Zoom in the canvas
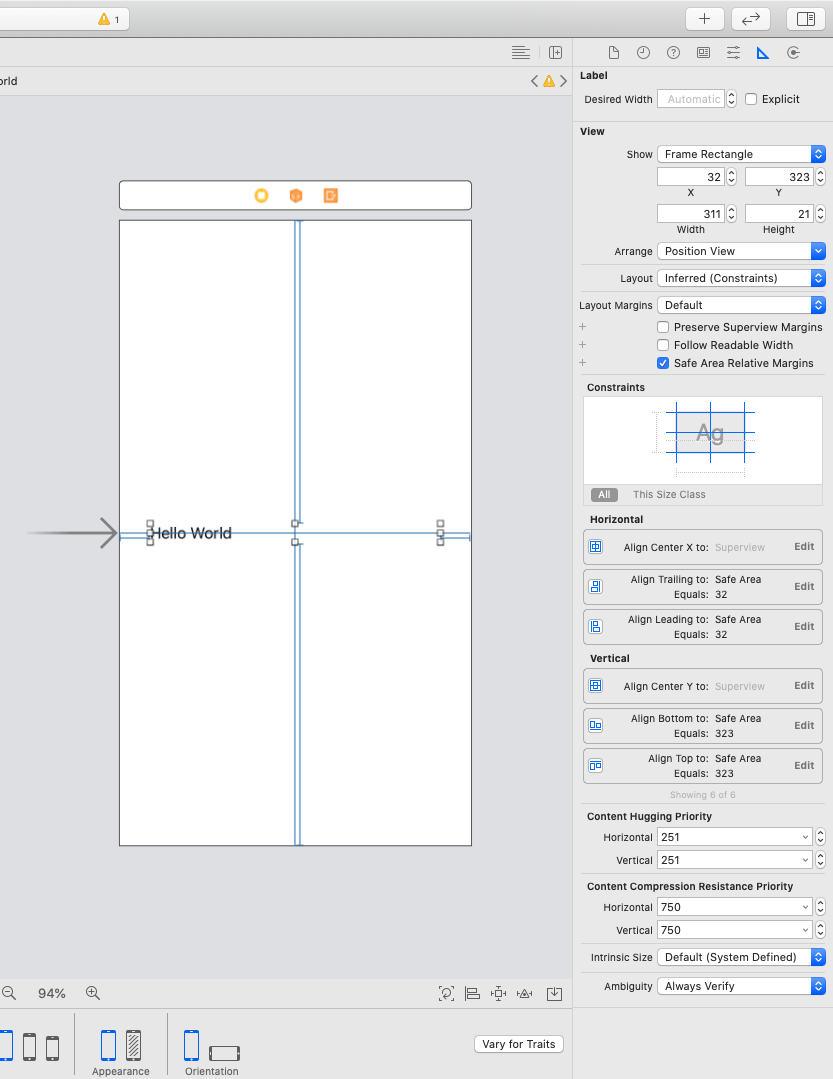The width and height of the screenshot is (833, 1079). pos(93,993)
